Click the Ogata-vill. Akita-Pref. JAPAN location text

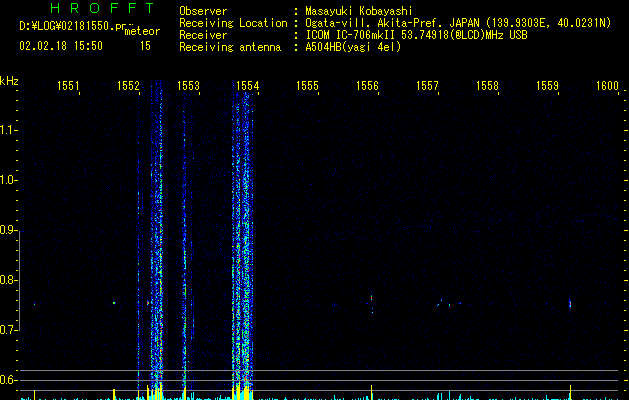tap(458, 23)
